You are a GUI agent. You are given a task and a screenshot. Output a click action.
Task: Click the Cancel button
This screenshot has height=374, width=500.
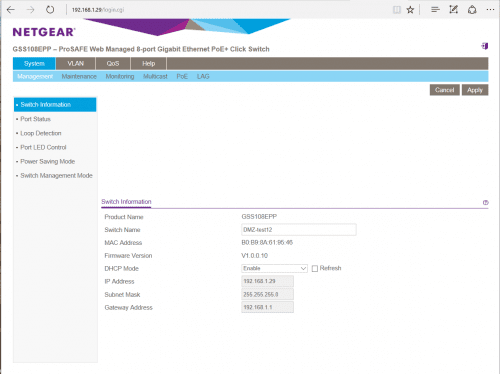point(445,90)
